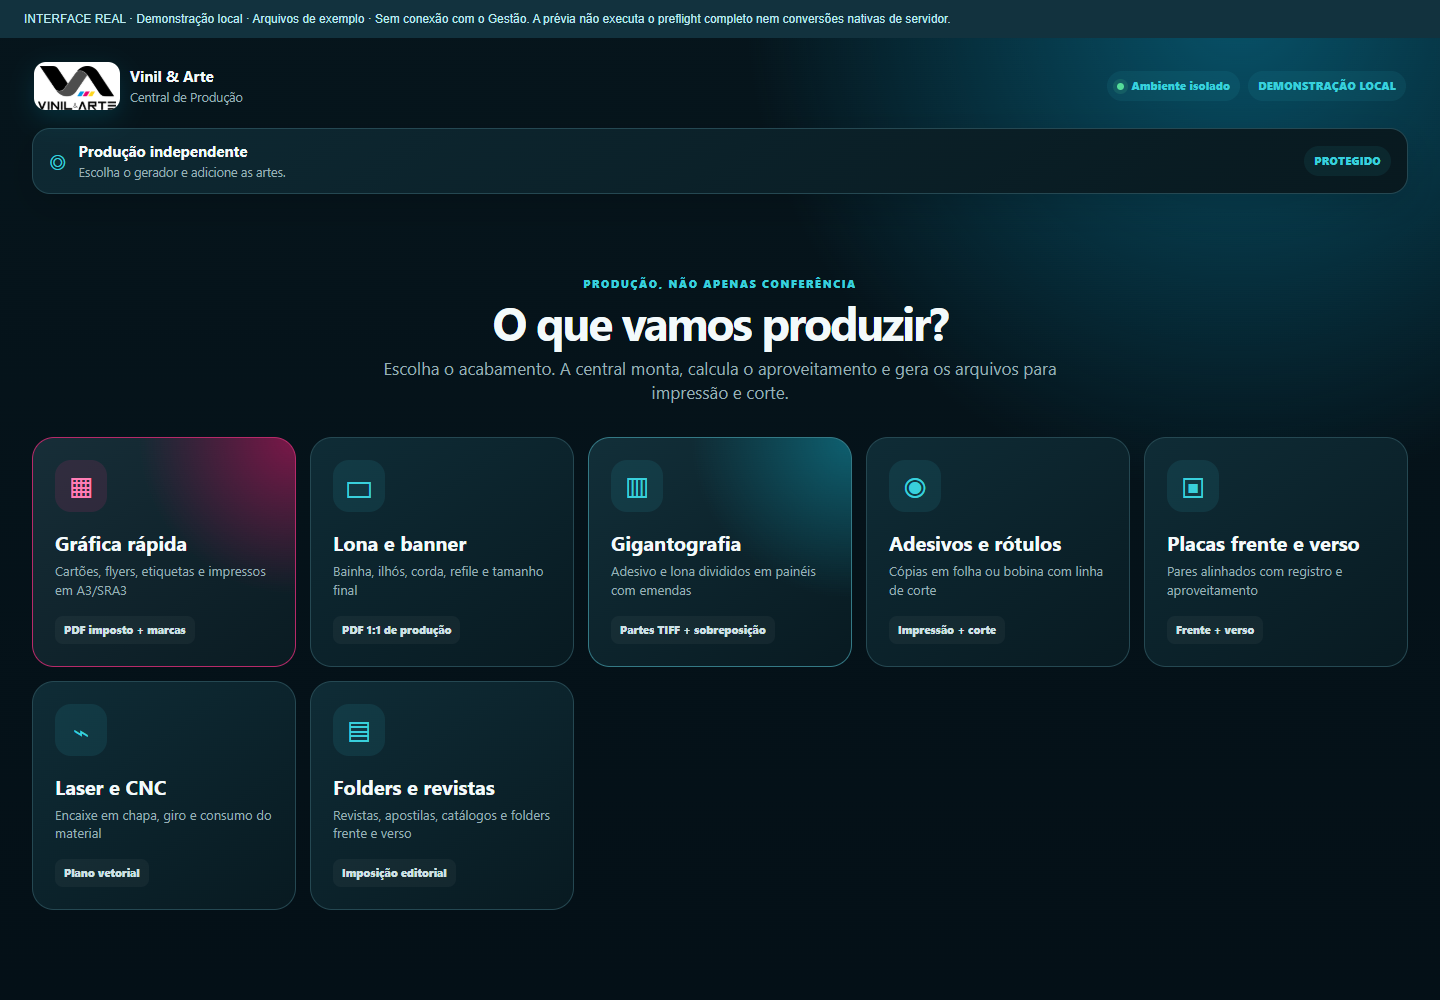Choose the Folders e revistas lines icon
1440x1000 pixels.
tap(359, 731)
